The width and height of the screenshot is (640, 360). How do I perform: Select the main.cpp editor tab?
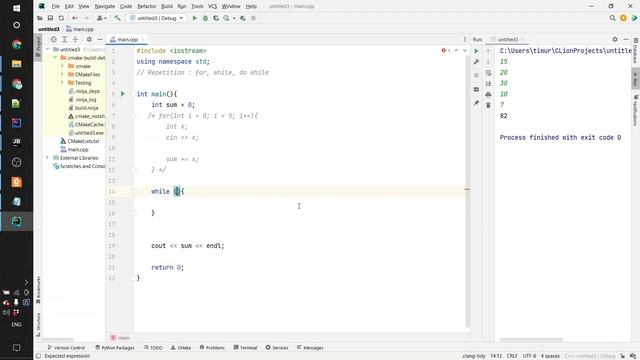click(x=127, y=39)
